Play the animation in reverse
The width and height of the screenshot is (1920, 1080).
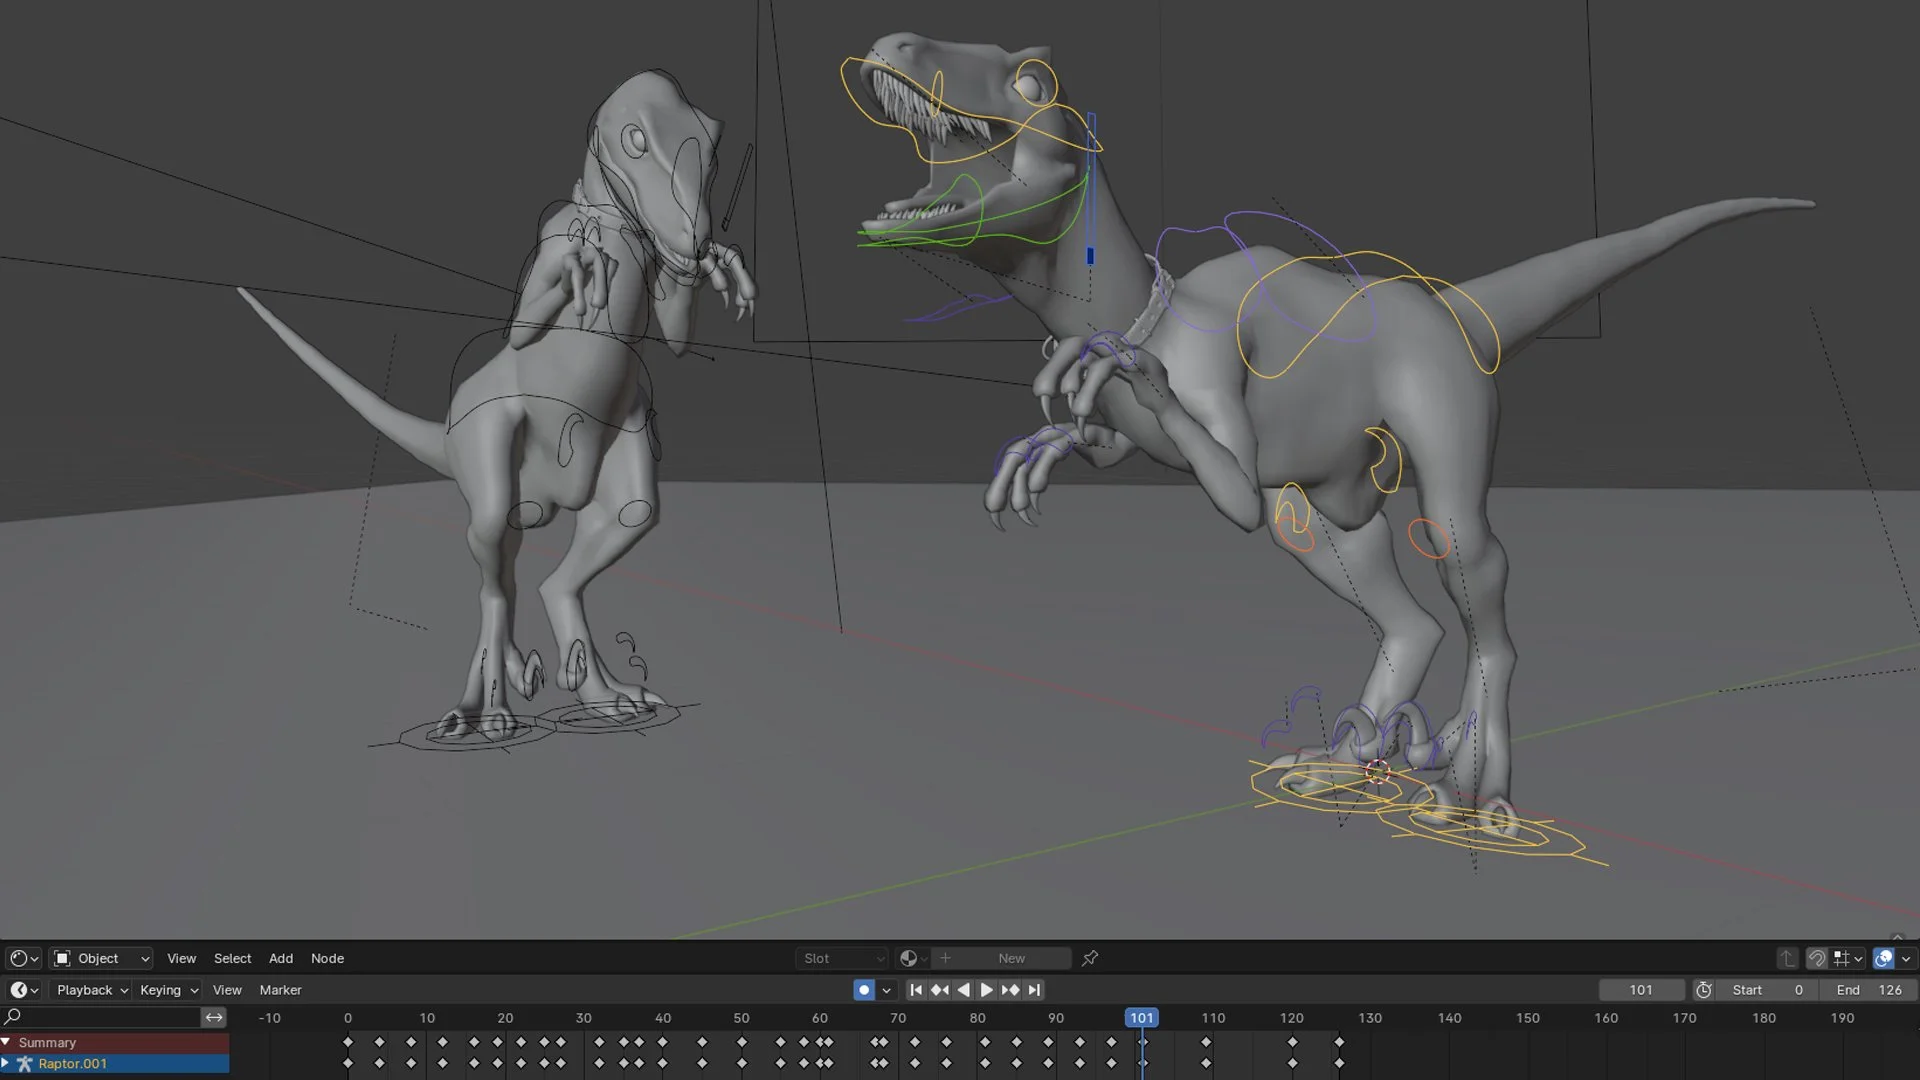[x=963, y=990]
